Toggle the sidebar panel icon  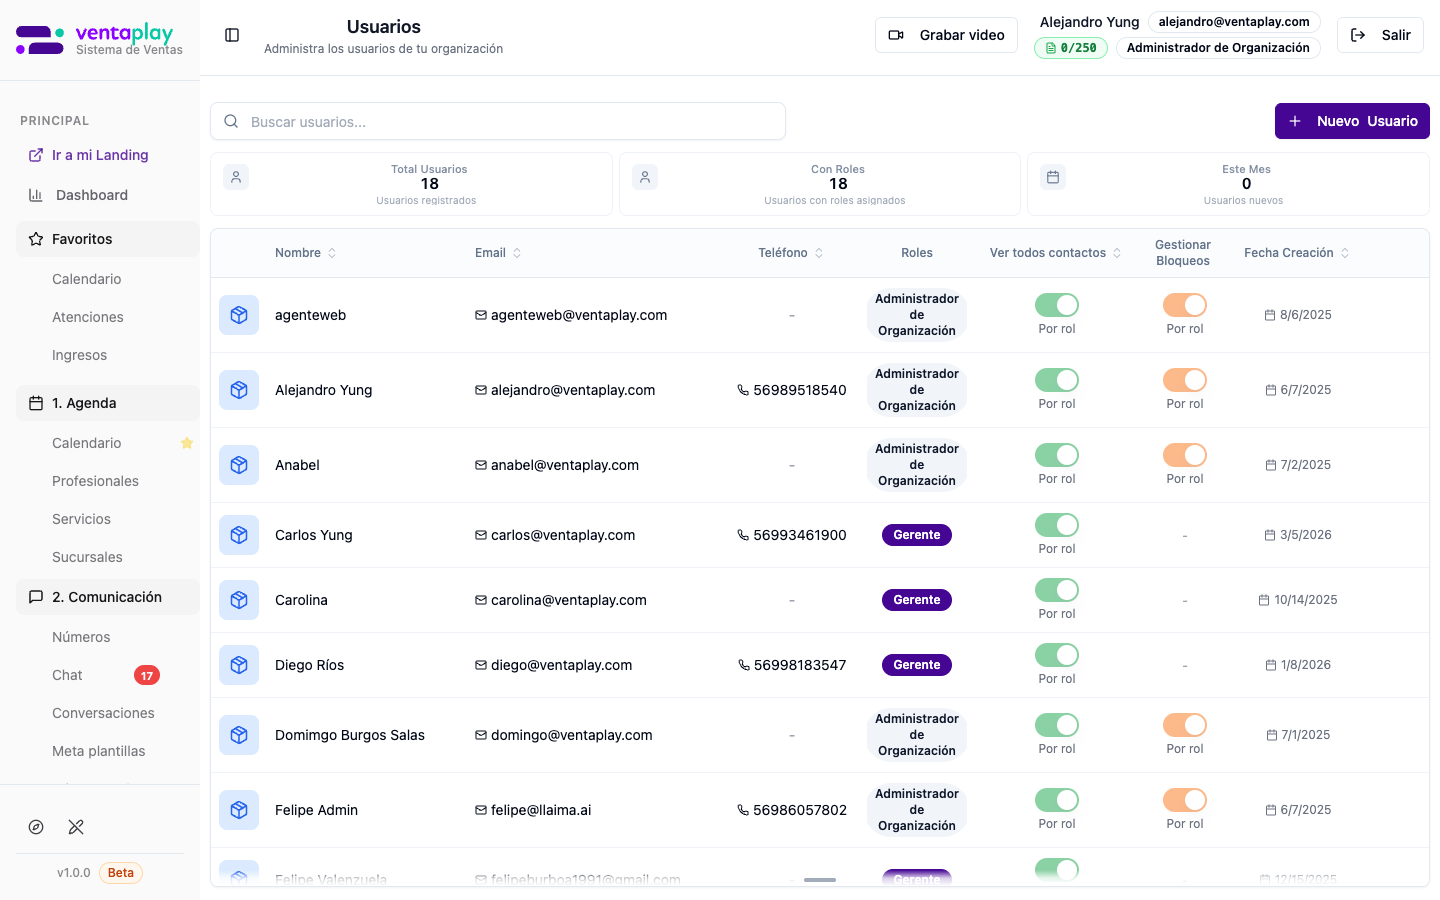pos(232,35)
